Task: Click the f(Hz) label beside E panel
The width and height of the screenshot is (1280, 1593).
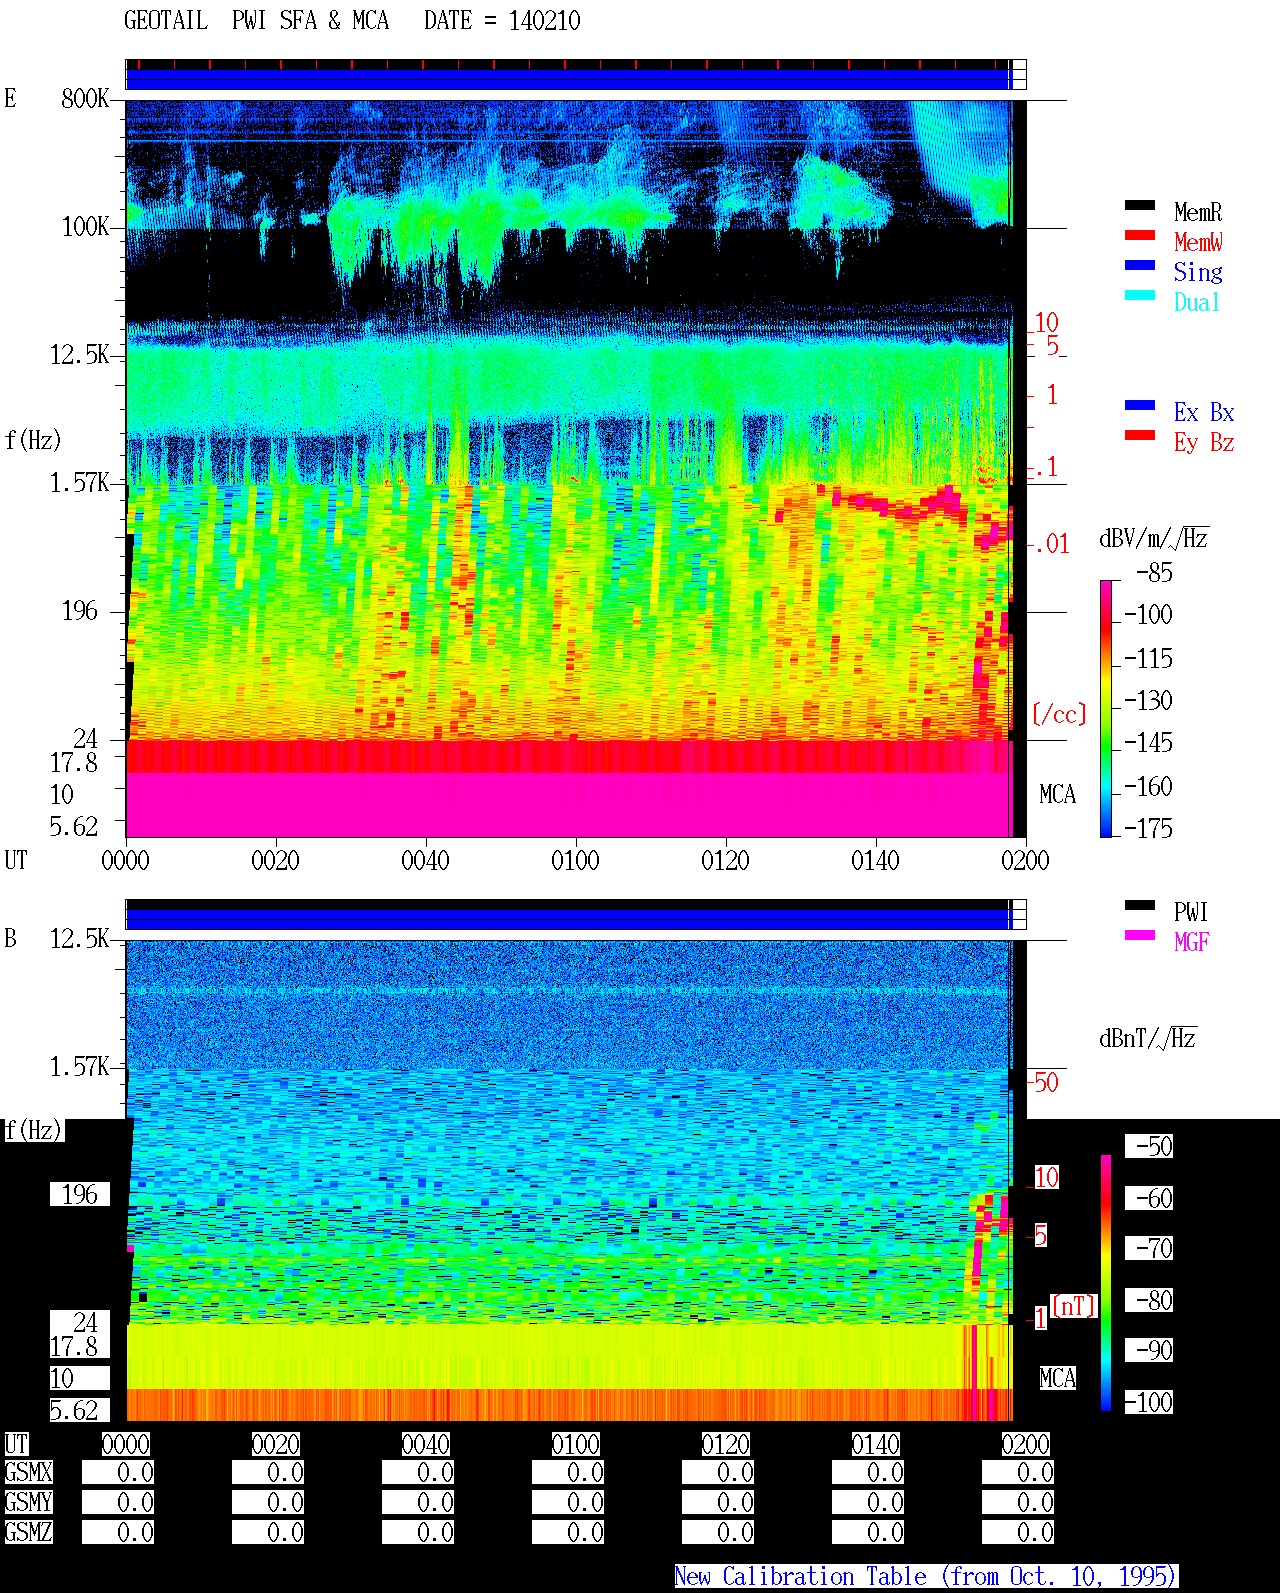Action: (x=33, y=440)
